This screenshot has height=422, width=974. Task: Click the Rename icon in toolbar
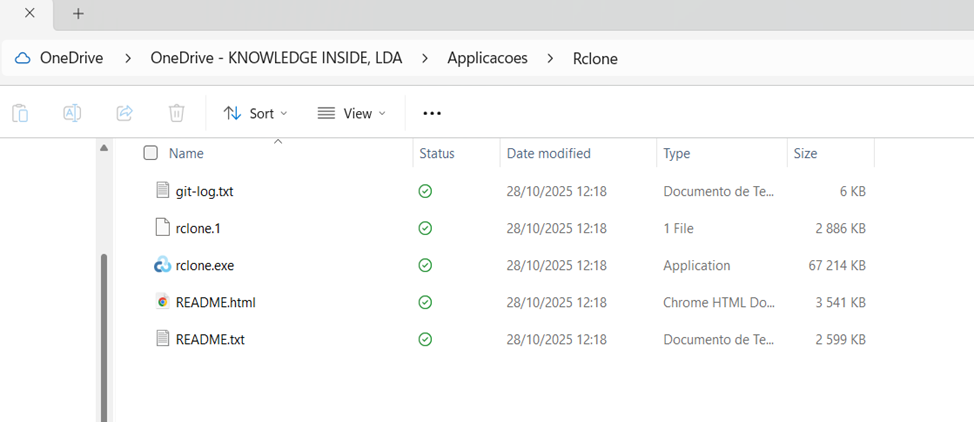[72, 113]
